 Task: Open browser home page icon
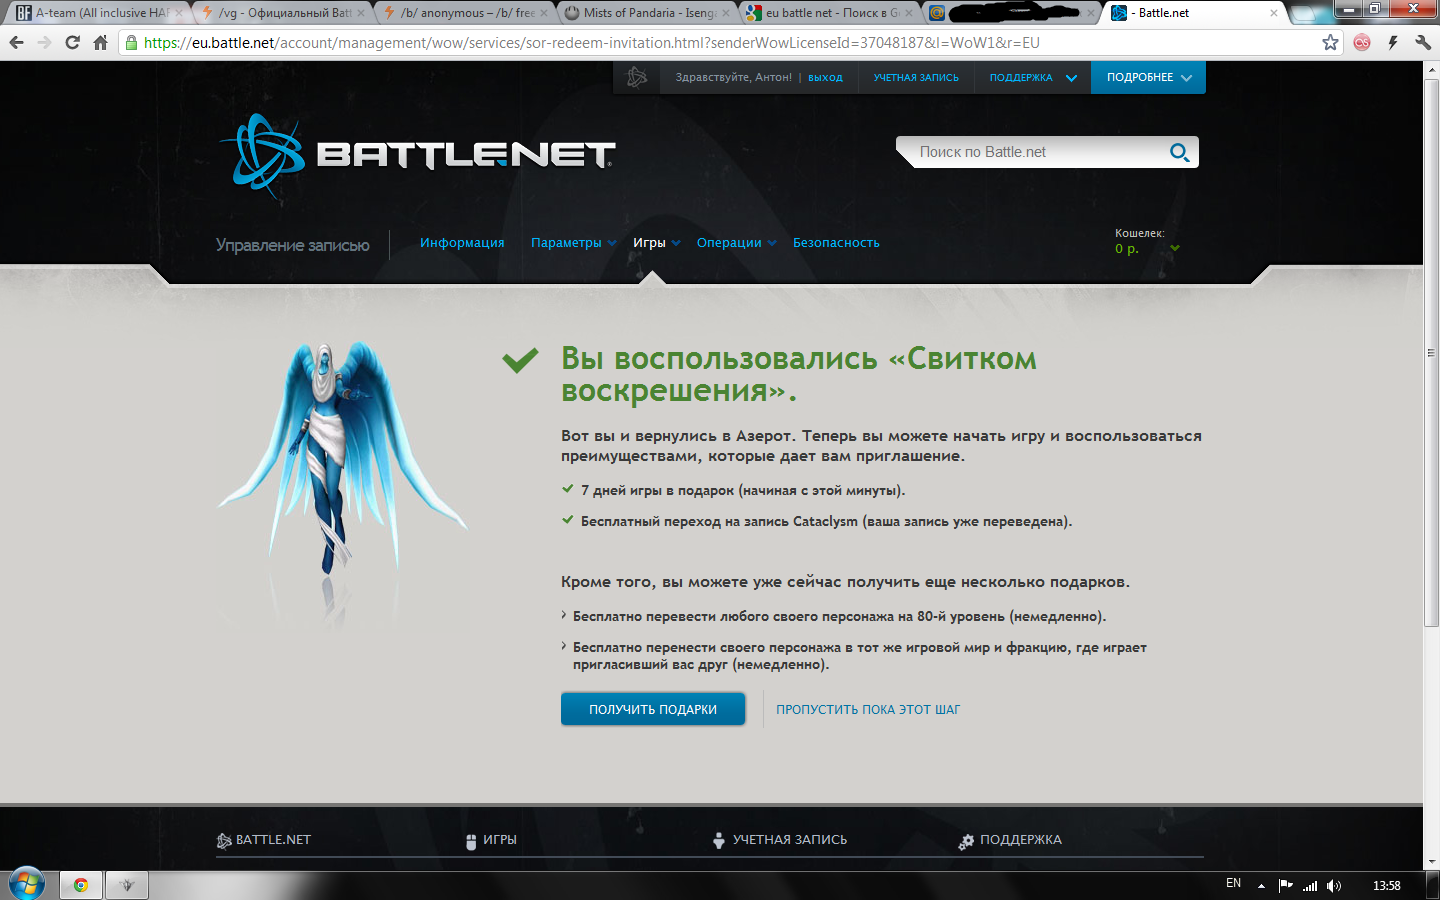(100, 43)
